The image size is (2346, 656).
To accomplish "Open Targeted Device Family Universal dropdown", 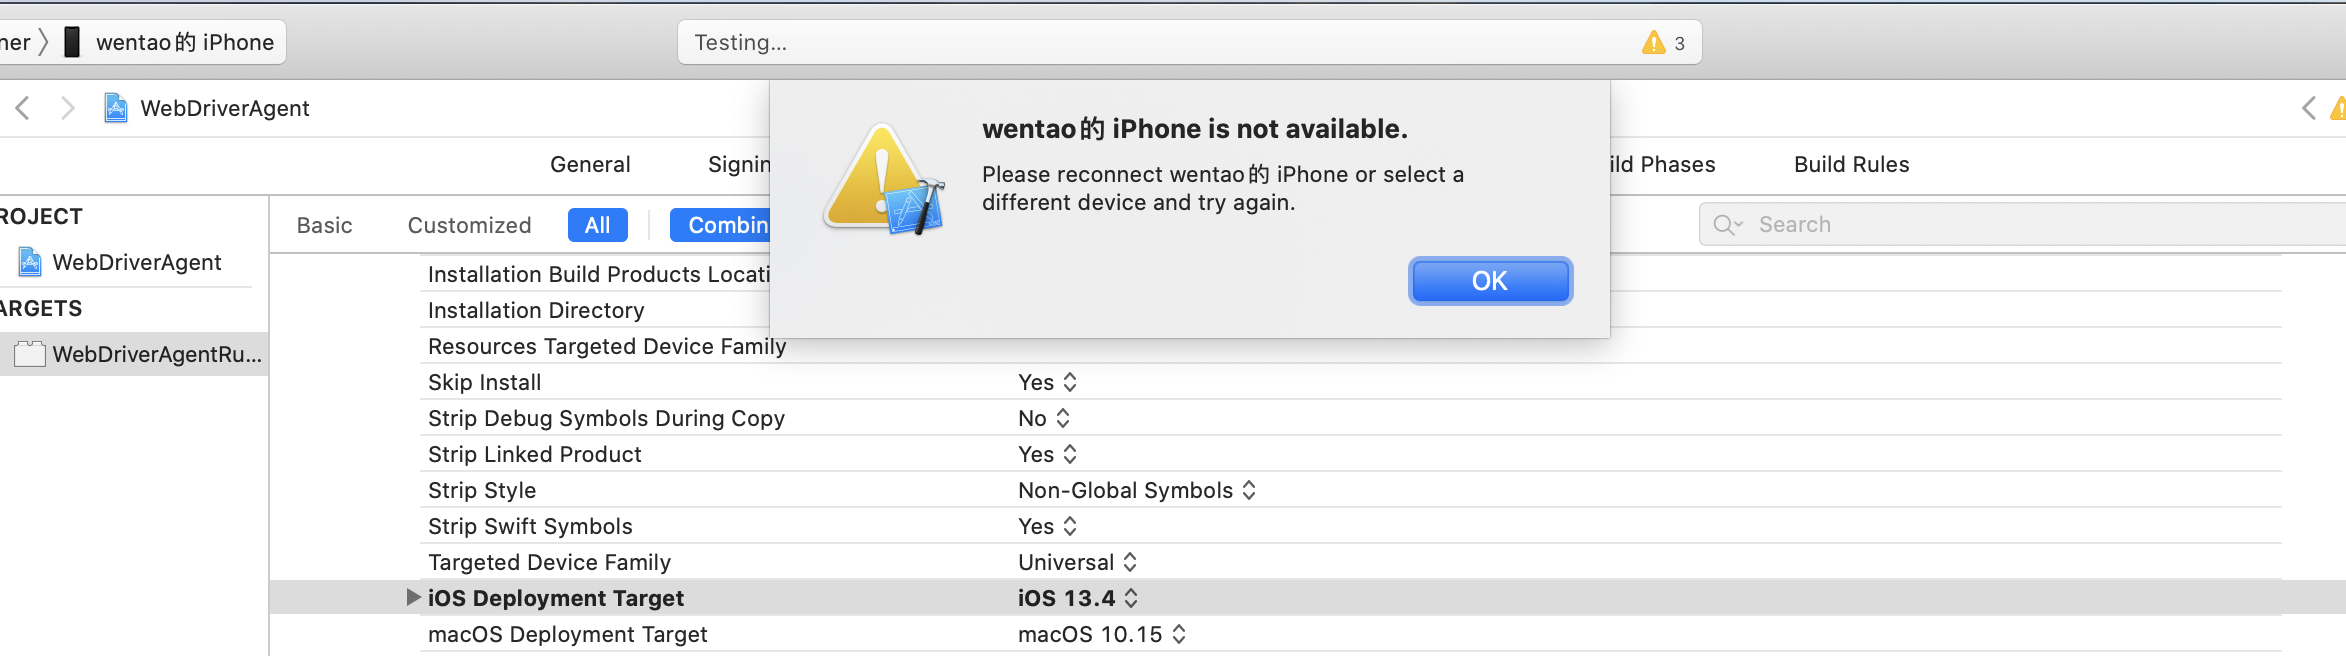I will pos(1077,562).
